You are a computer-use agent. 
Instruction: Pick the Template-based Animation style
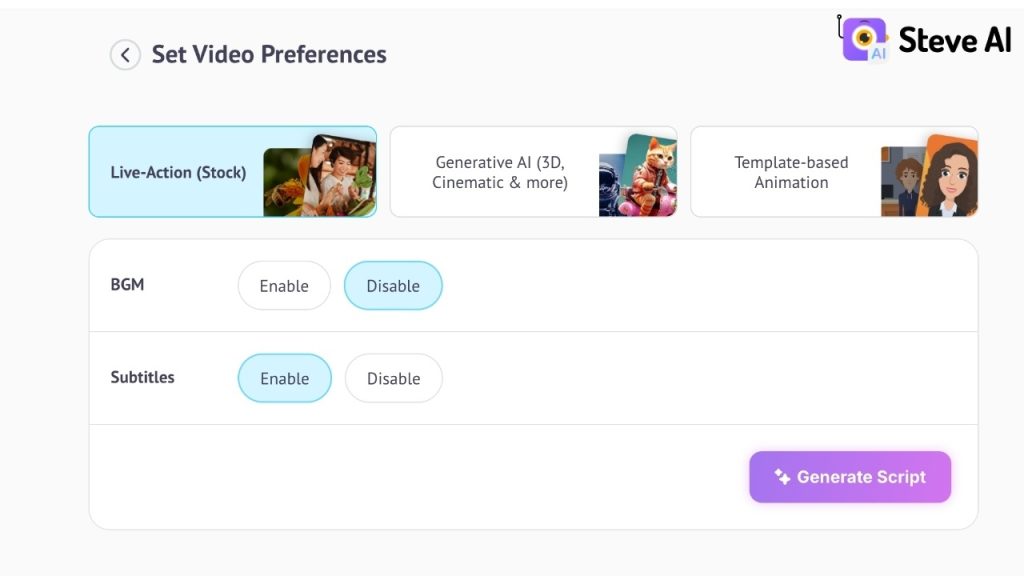click(792, 171)
